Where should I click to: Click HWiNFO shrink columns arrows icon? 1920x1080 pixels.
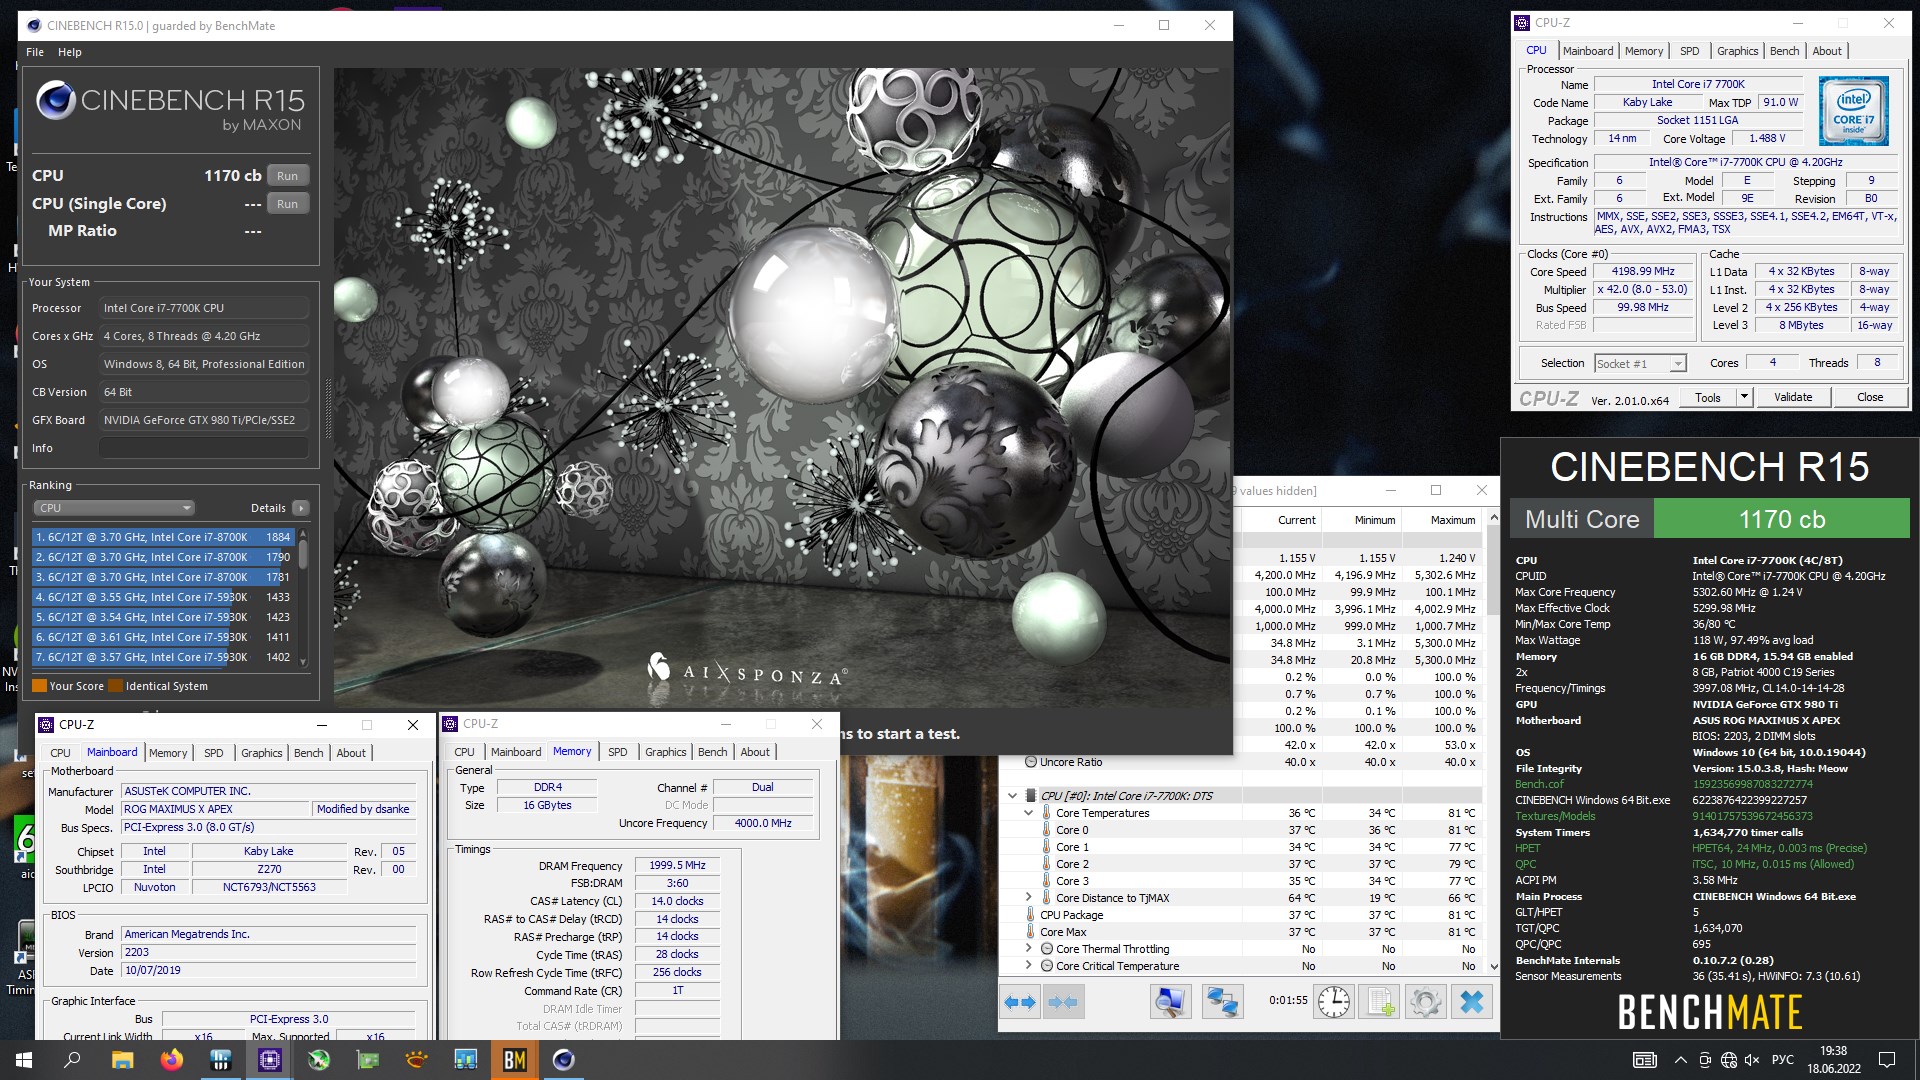click(x=1063, y=1001)
